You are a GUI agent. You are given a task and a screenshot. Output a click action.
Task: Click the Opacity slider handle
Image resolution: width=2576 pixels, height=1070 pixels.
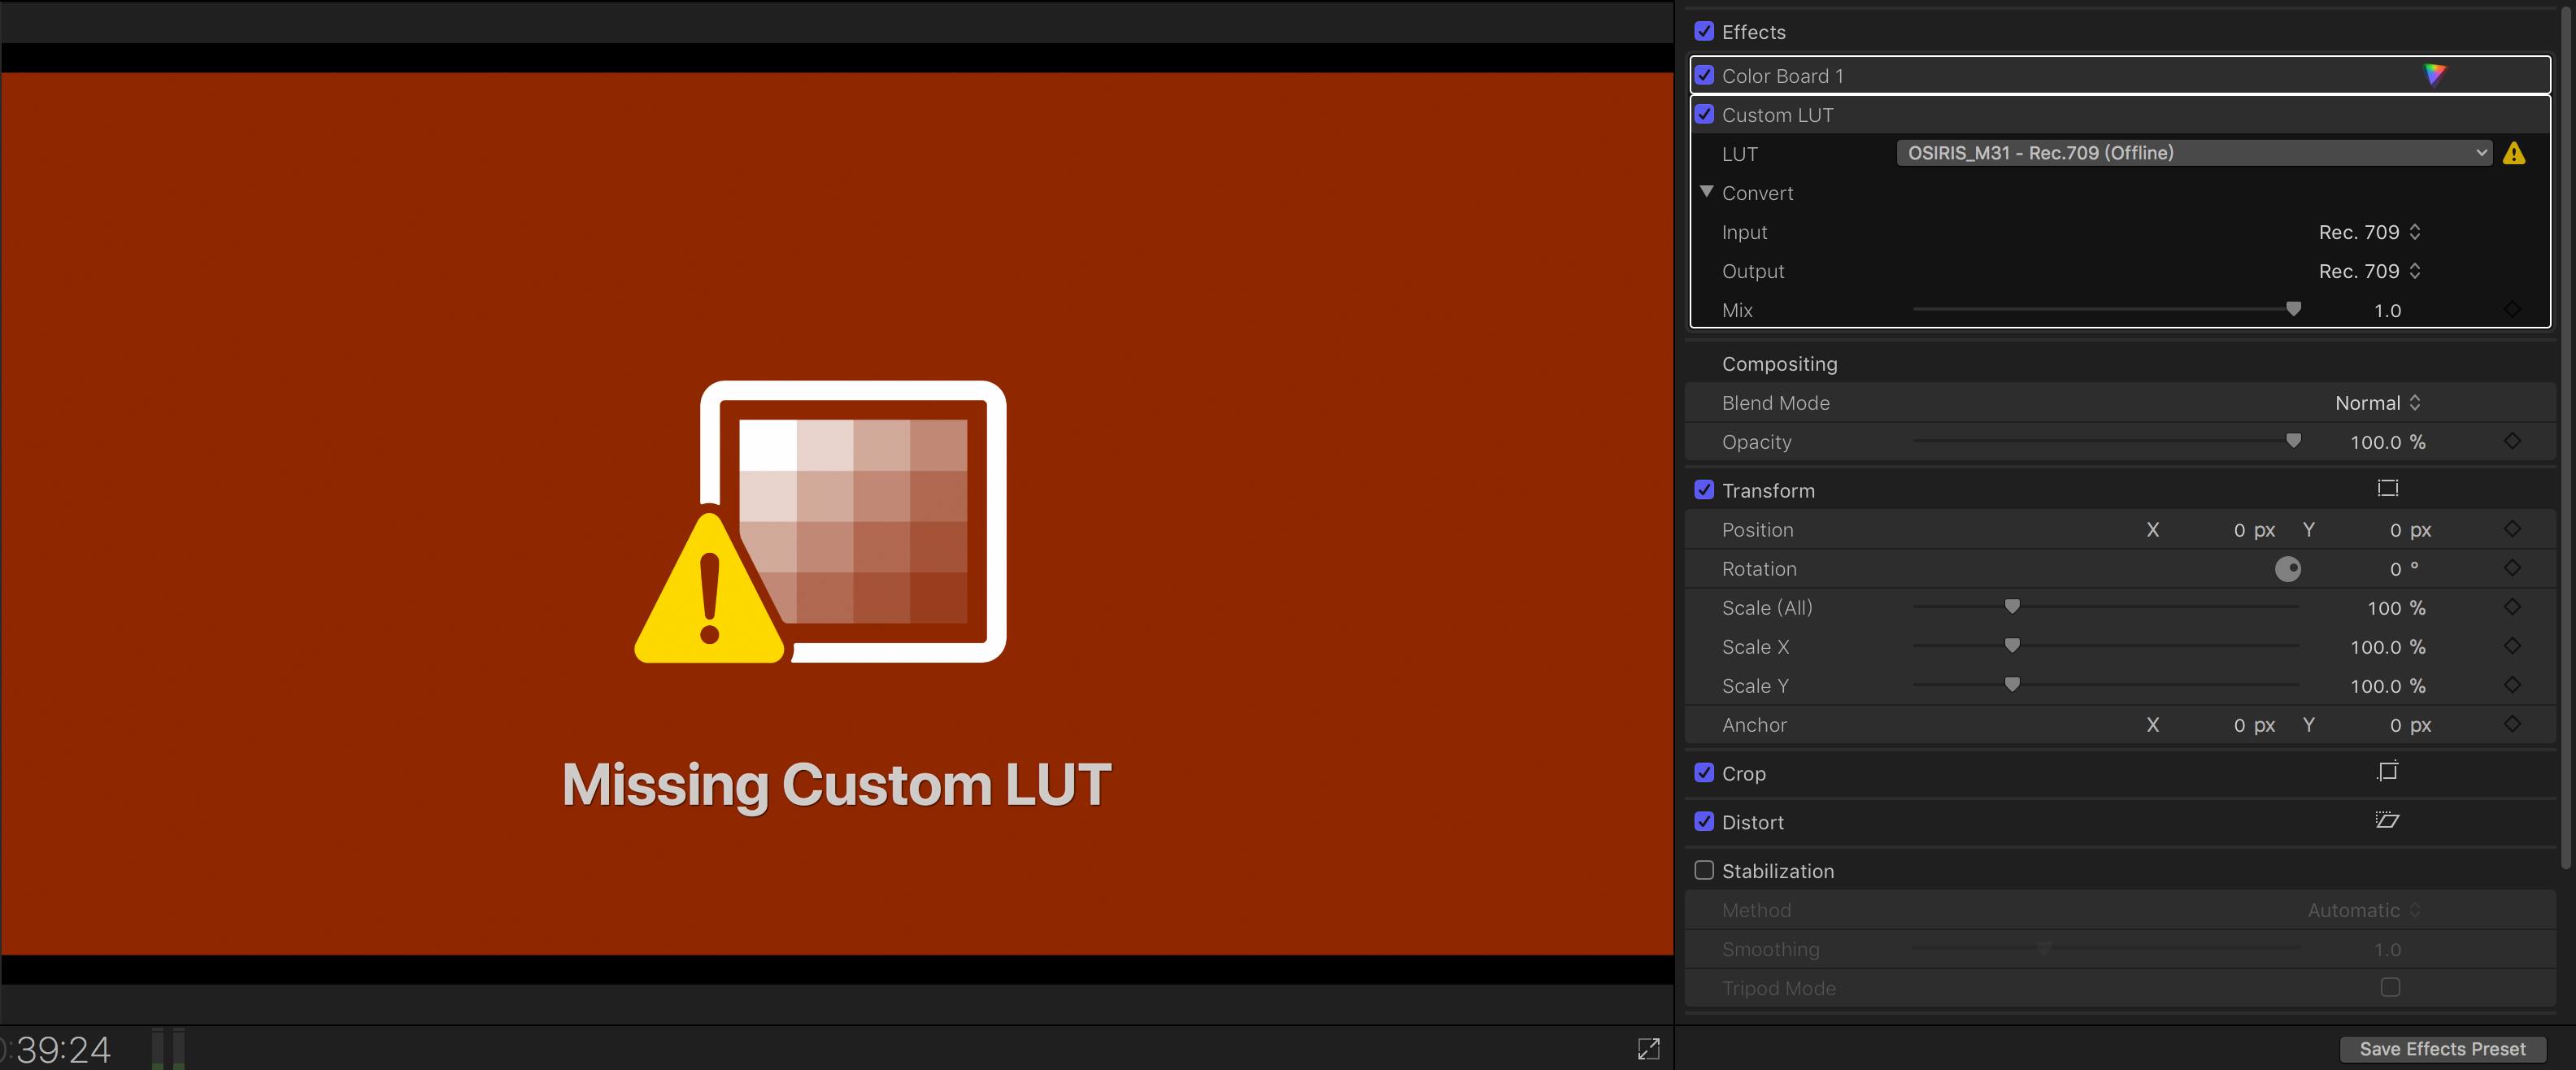click(x=2294, y=440)
